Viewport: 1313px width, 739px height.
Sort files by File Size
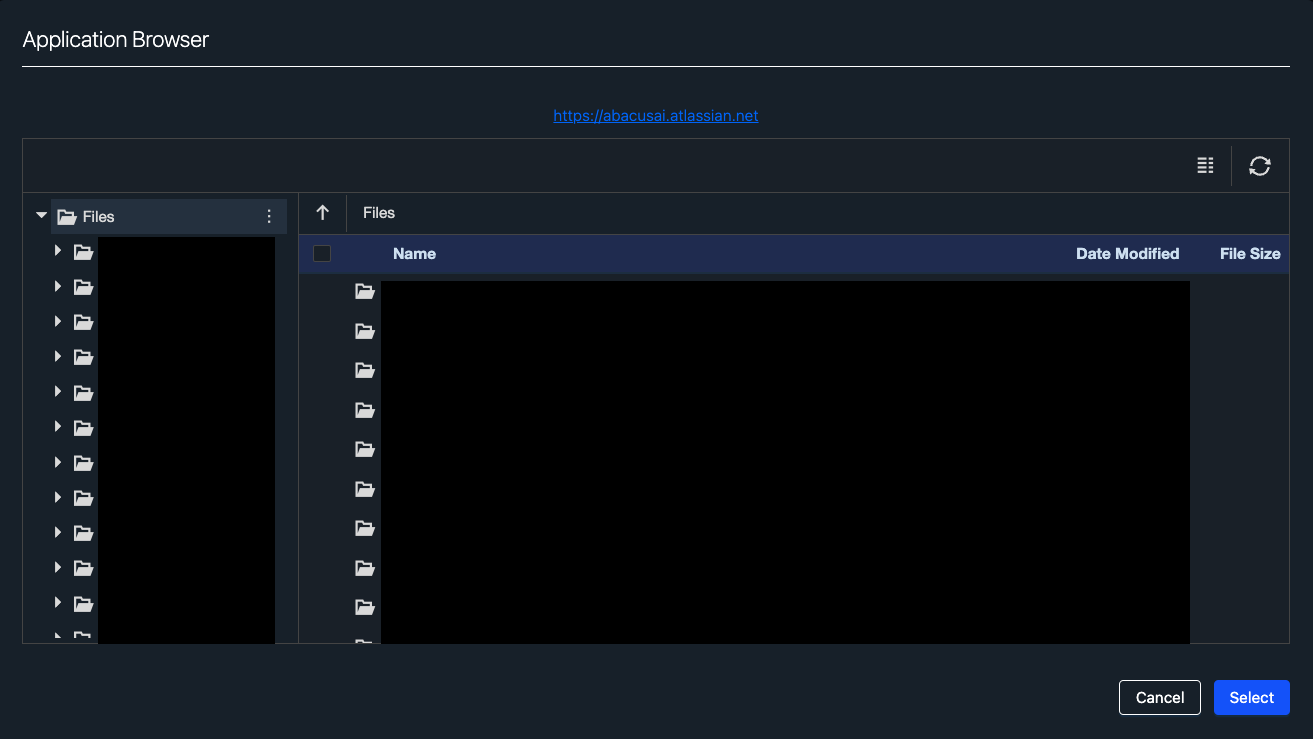[x=1249, y=253]
